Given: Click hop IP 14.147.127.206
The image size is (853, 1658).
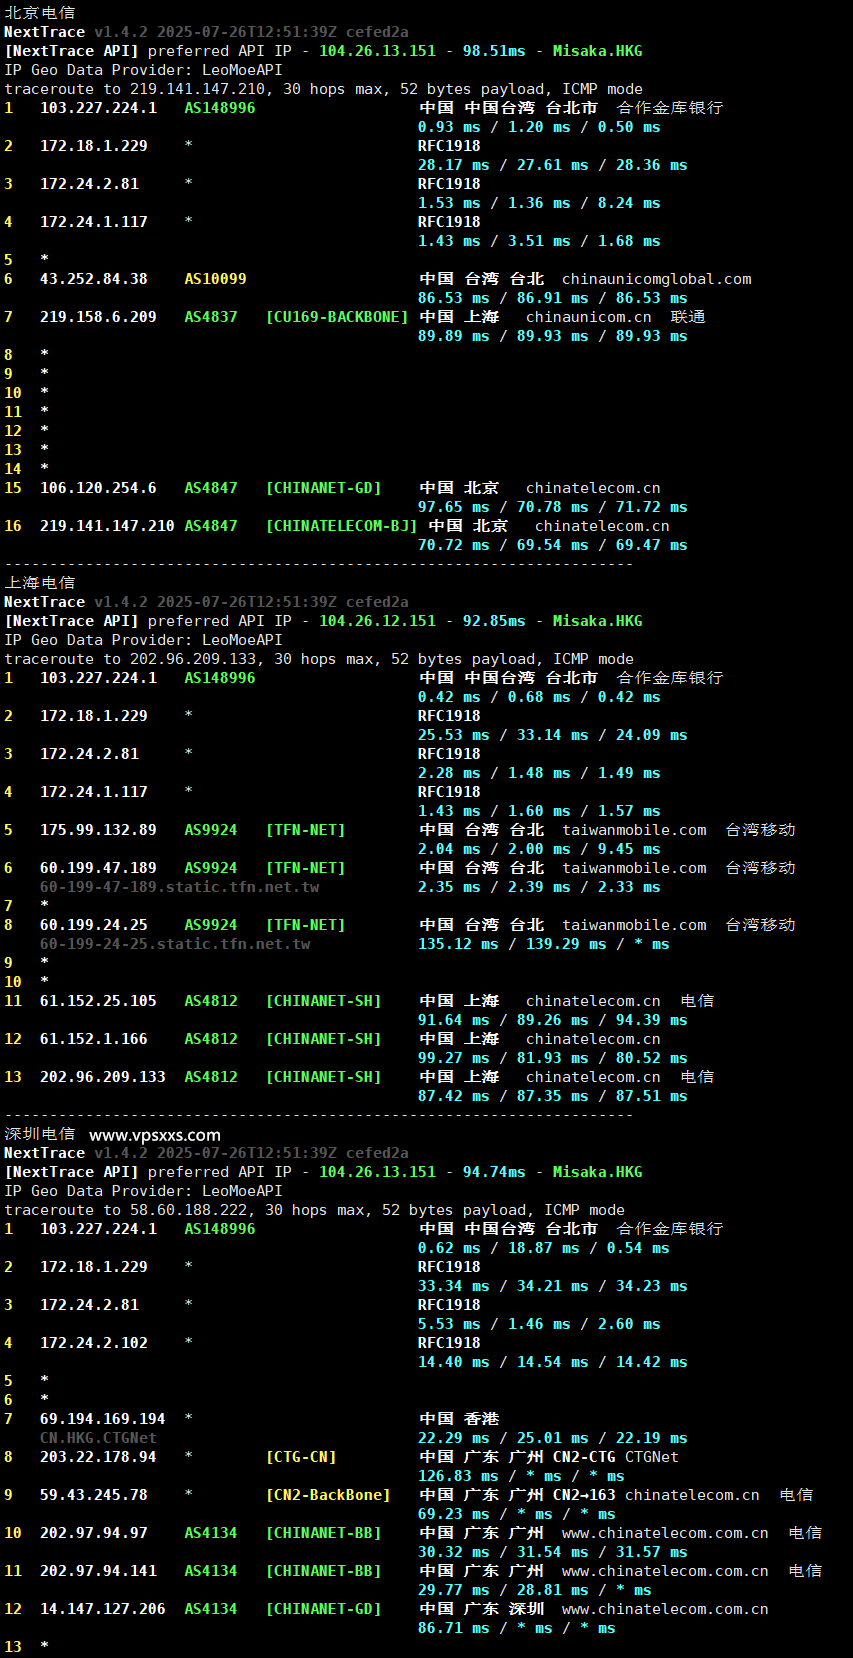Looking at the screenshot, I should pos(103,1609).
